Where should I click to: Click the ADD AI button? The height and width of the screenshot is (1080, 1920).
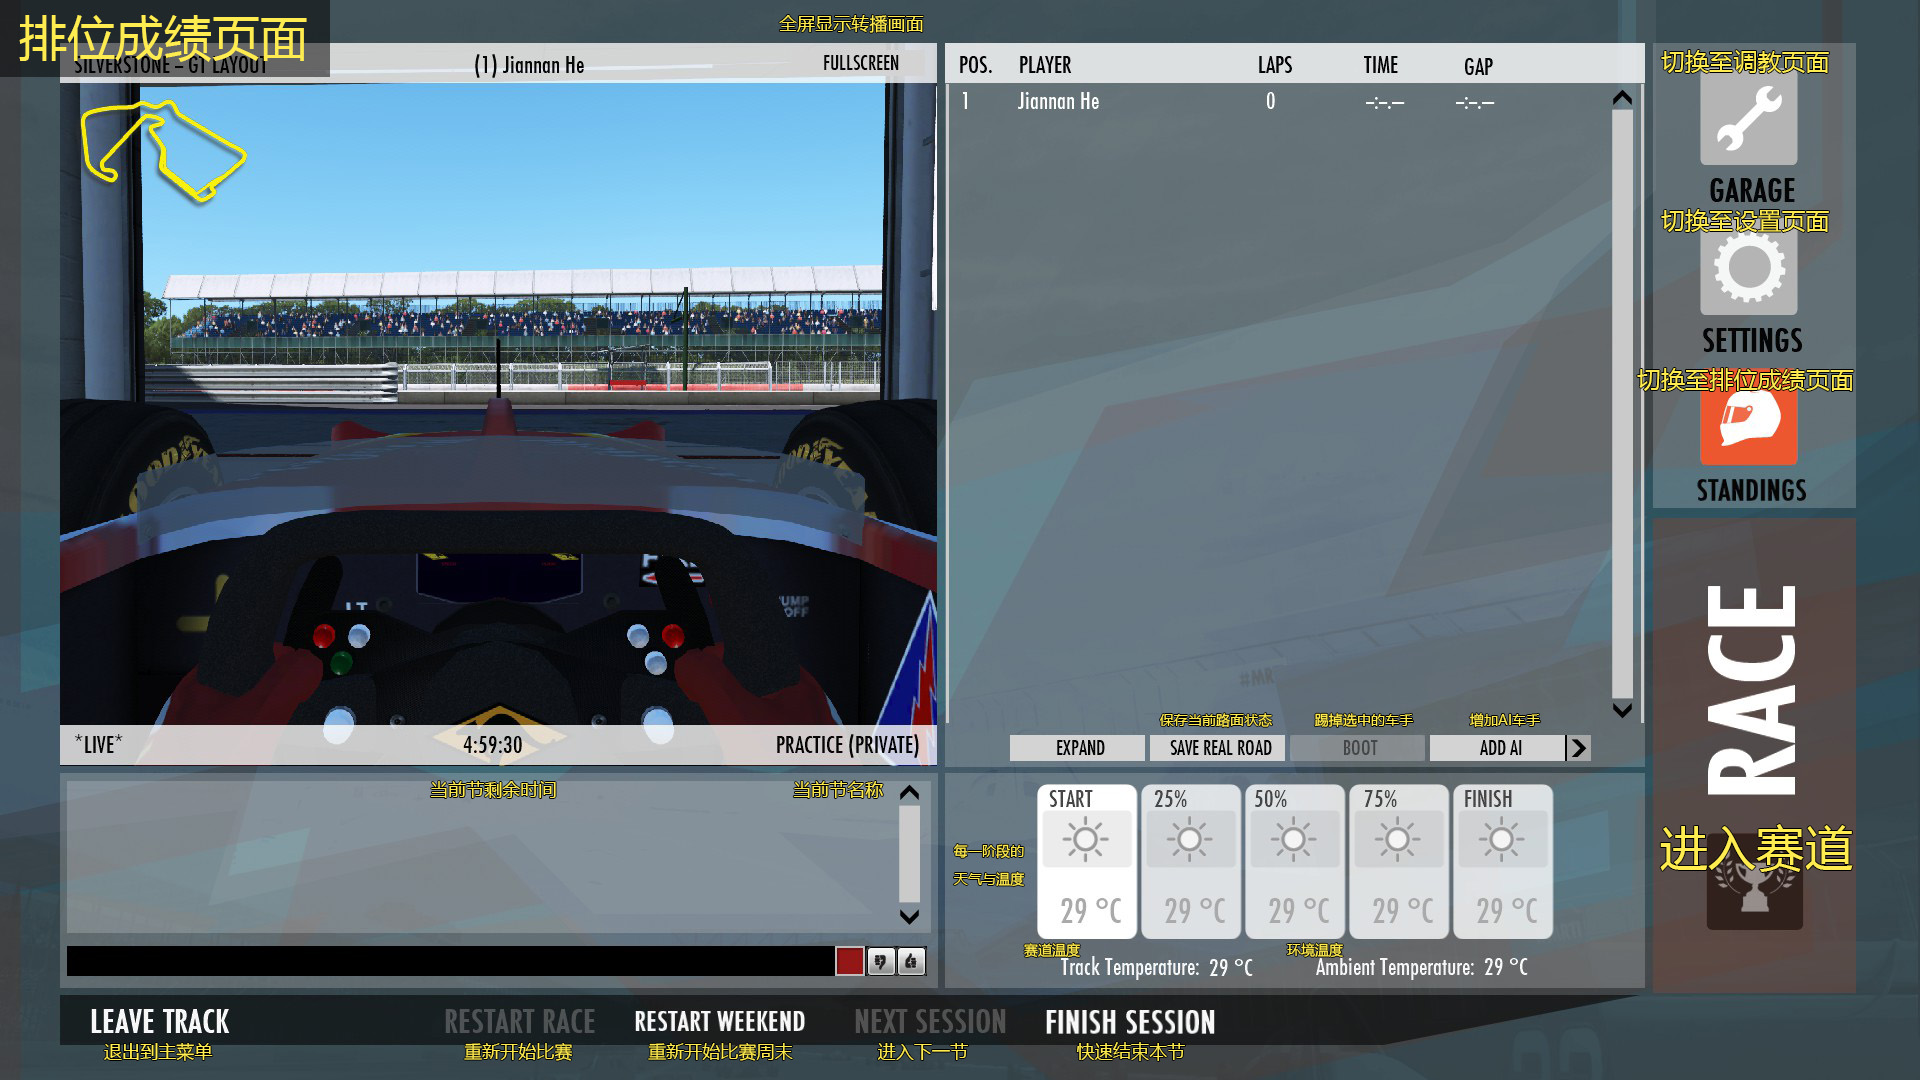[x=1498, y=748]
